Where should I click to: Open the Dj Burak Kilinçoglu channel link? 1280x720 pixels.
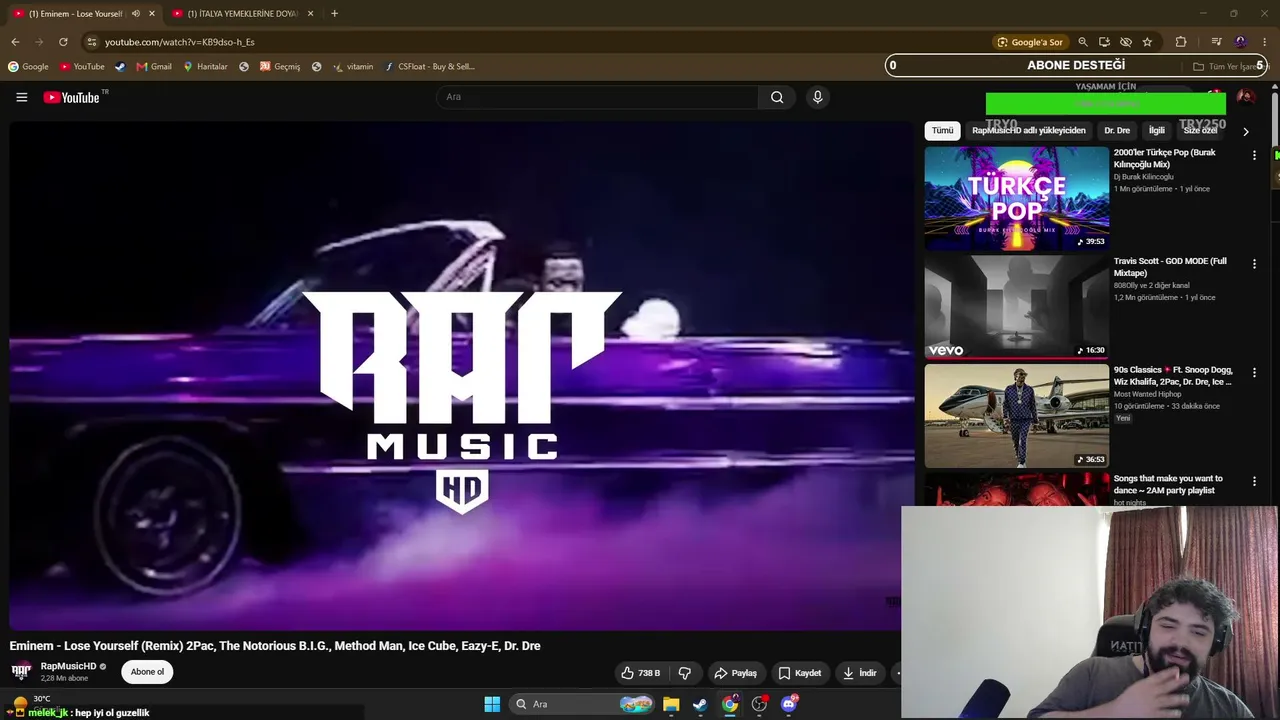[x=1144, y=177]
